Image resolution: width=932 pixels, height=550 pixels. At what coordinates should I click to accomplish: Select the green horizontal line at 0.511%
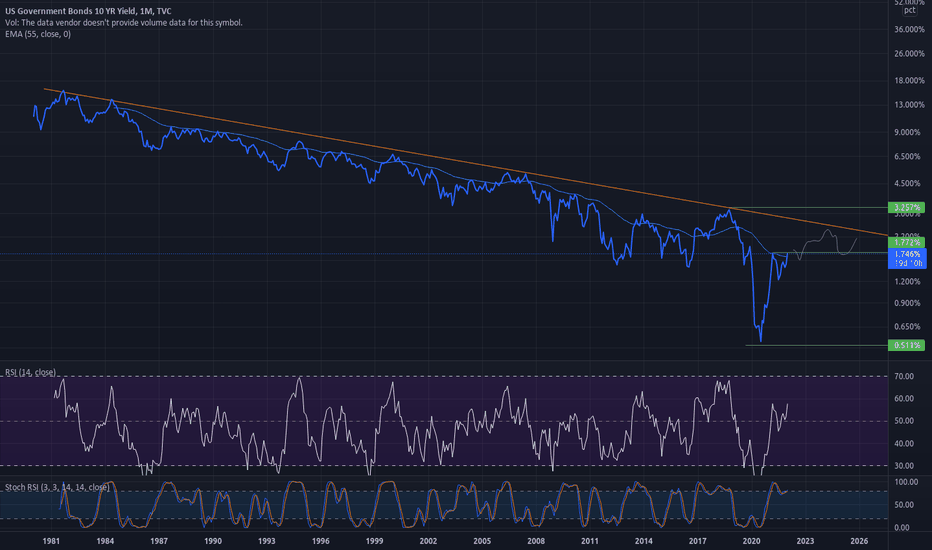coord(816,345)
